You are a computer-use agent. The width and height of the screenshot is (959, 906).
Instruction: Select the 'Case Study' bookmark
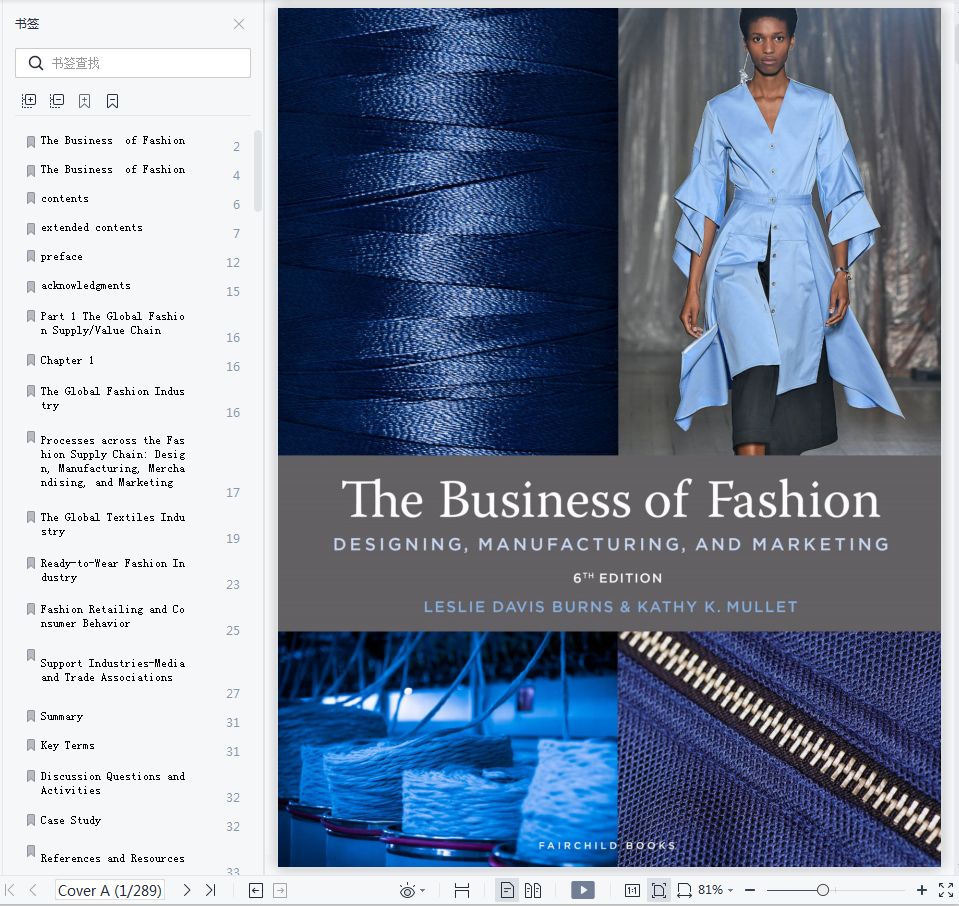pyautogui.click(x=71, y=820)
